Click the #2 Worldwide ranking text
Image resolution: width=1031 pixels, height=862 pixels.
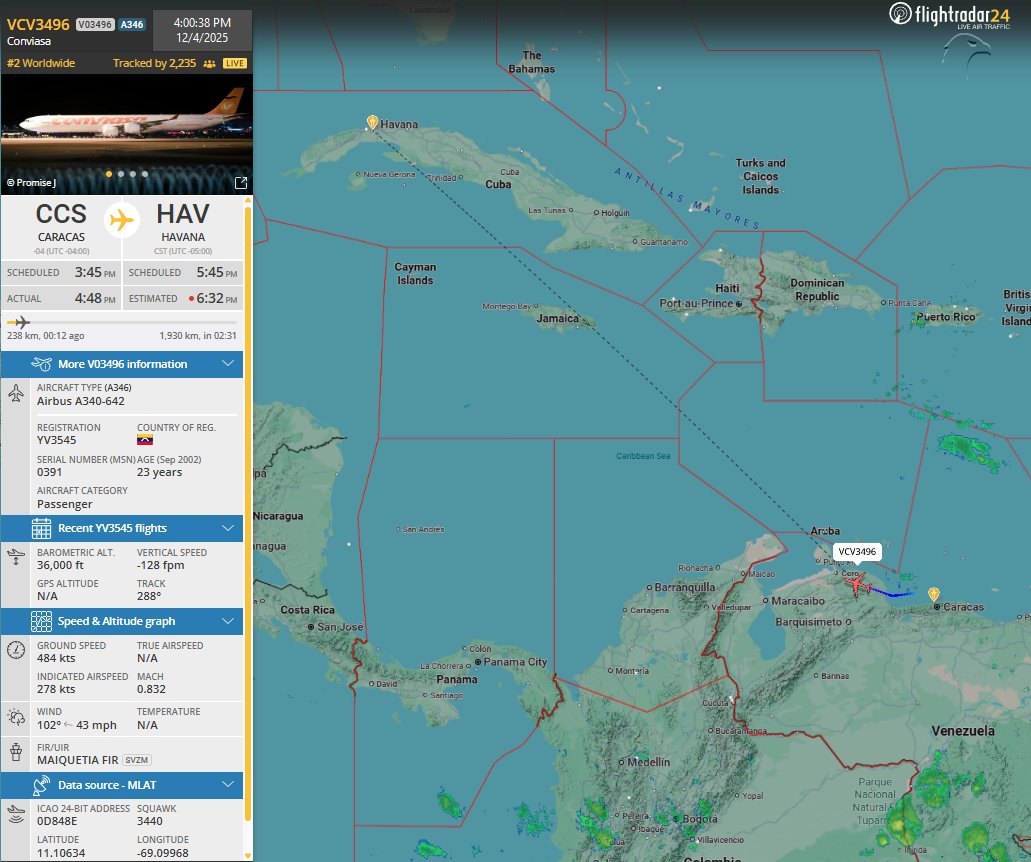[41, 63]
